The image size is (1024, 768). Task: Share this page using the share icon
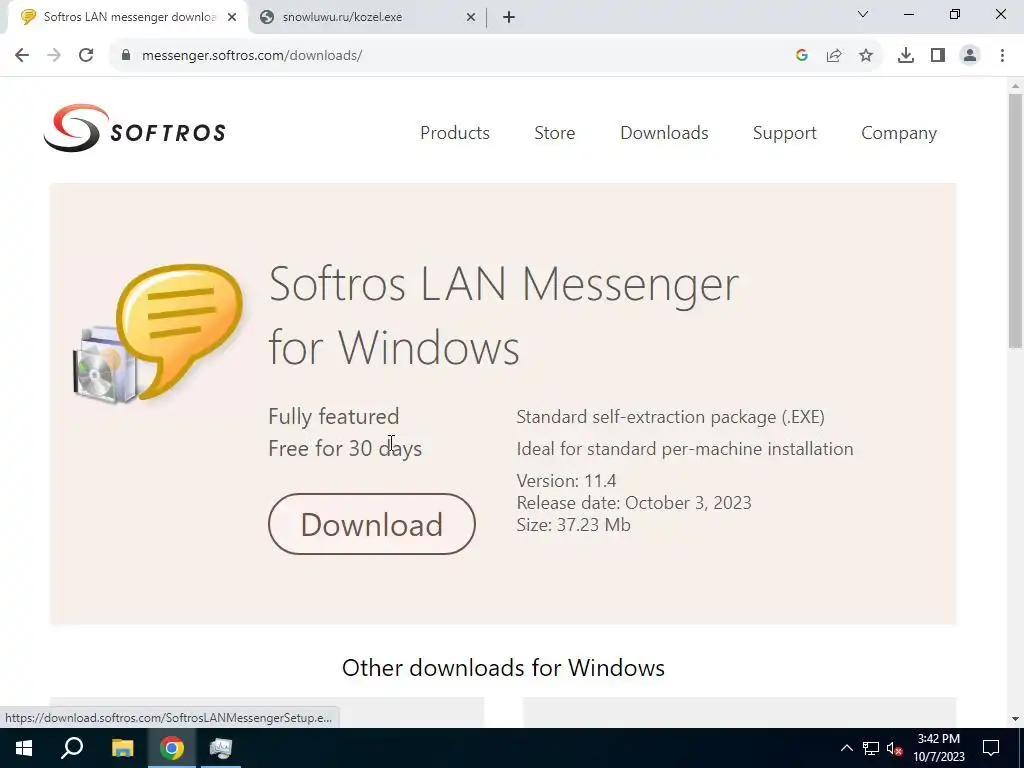(834, 56)
